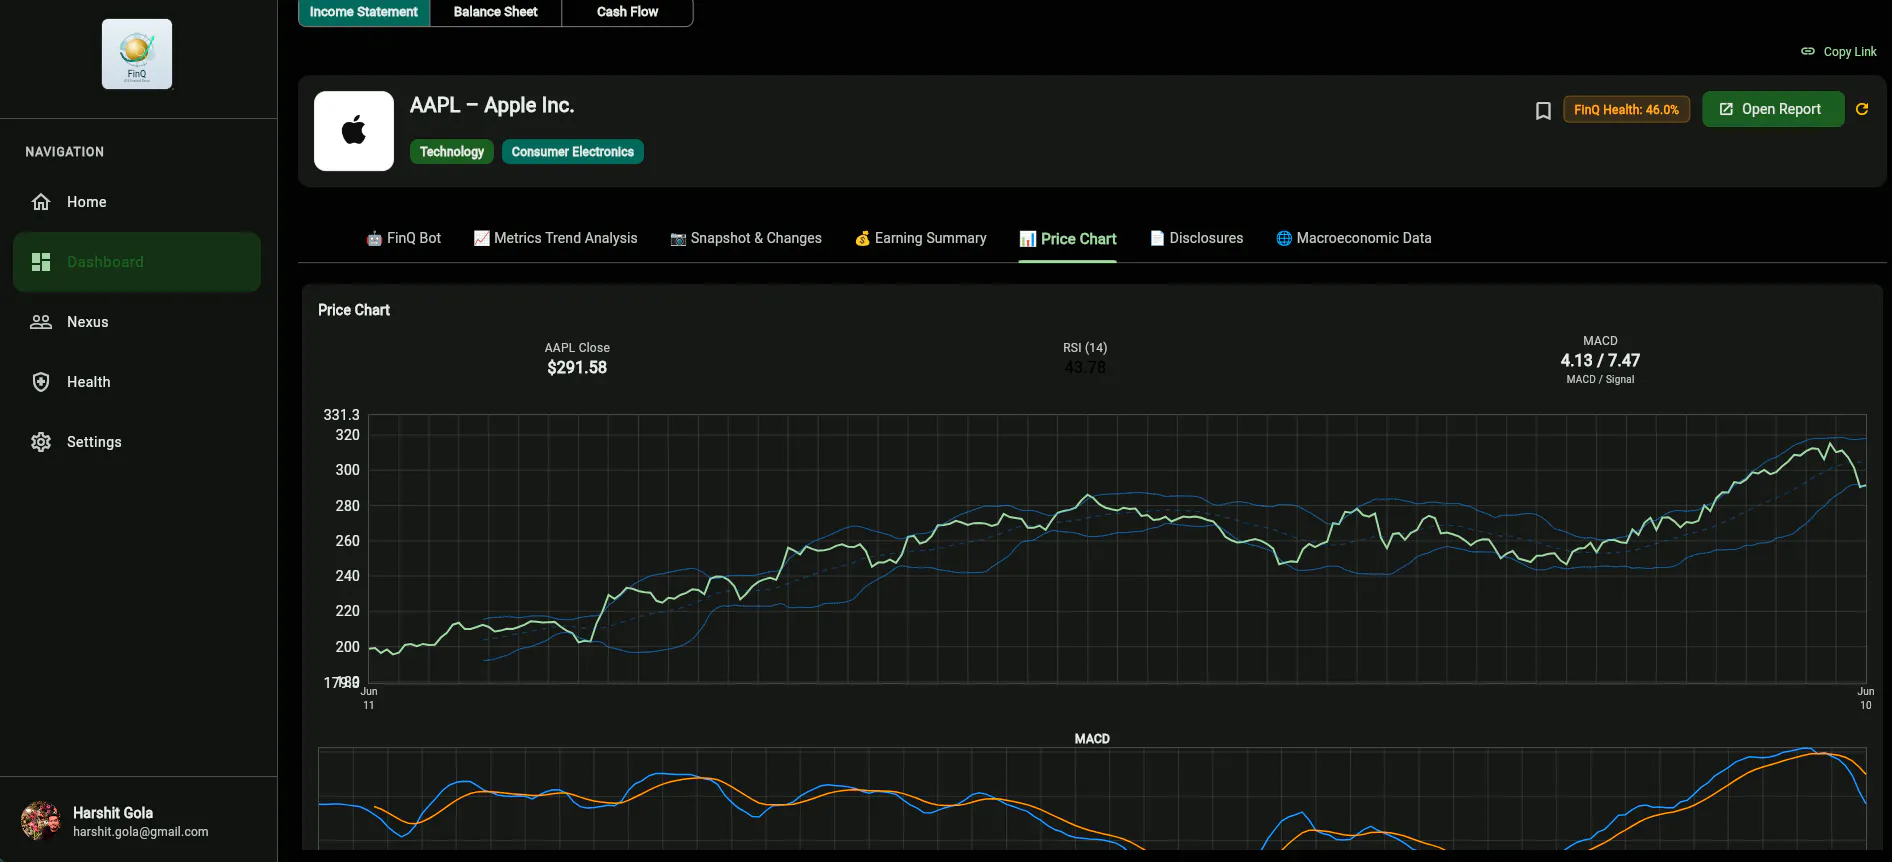Viewport: 1892px width, 862px height.
Task: Click the MACD chart title
Action: 1092,739
